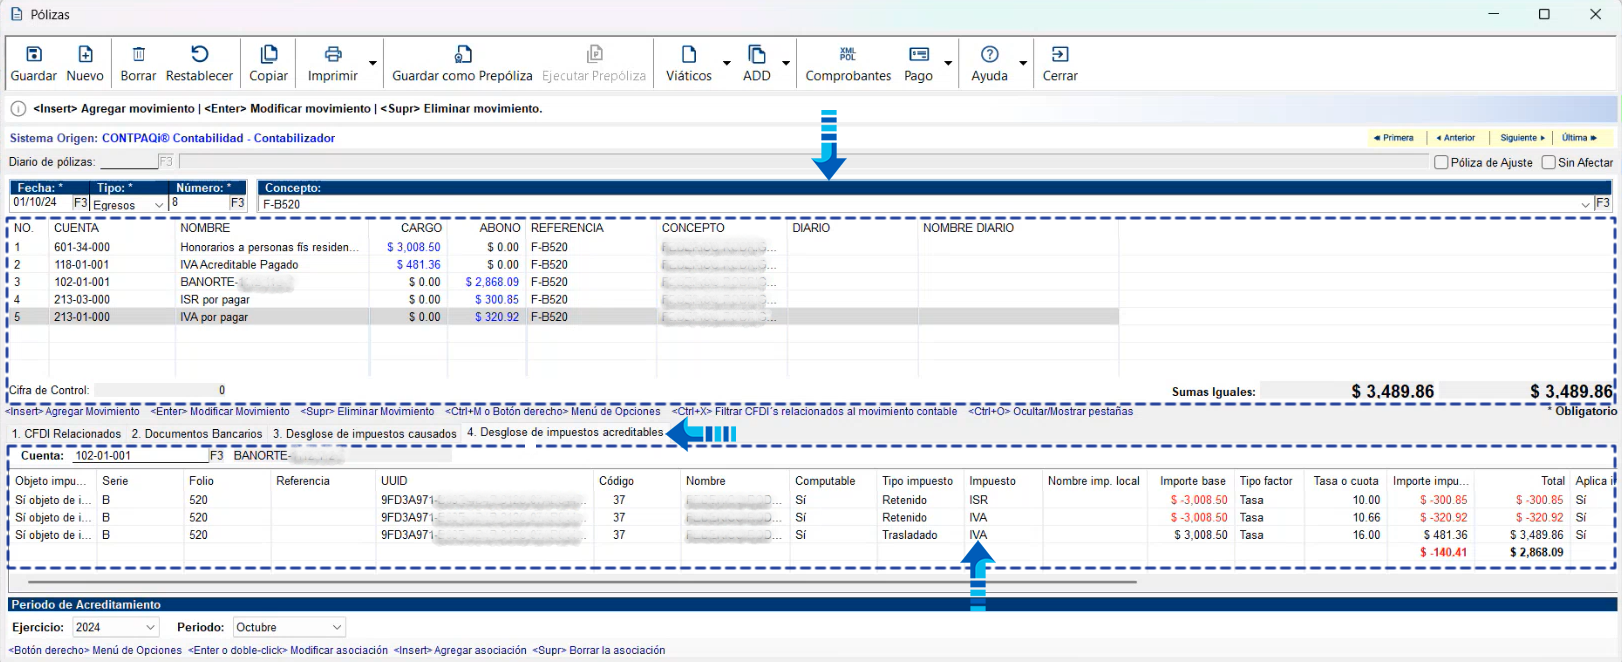Image resolution: width=1622 pixels, height=662 pixels.
Task: Enable the Póliza de Ajuste checkbox
Action: point(1441,162)
